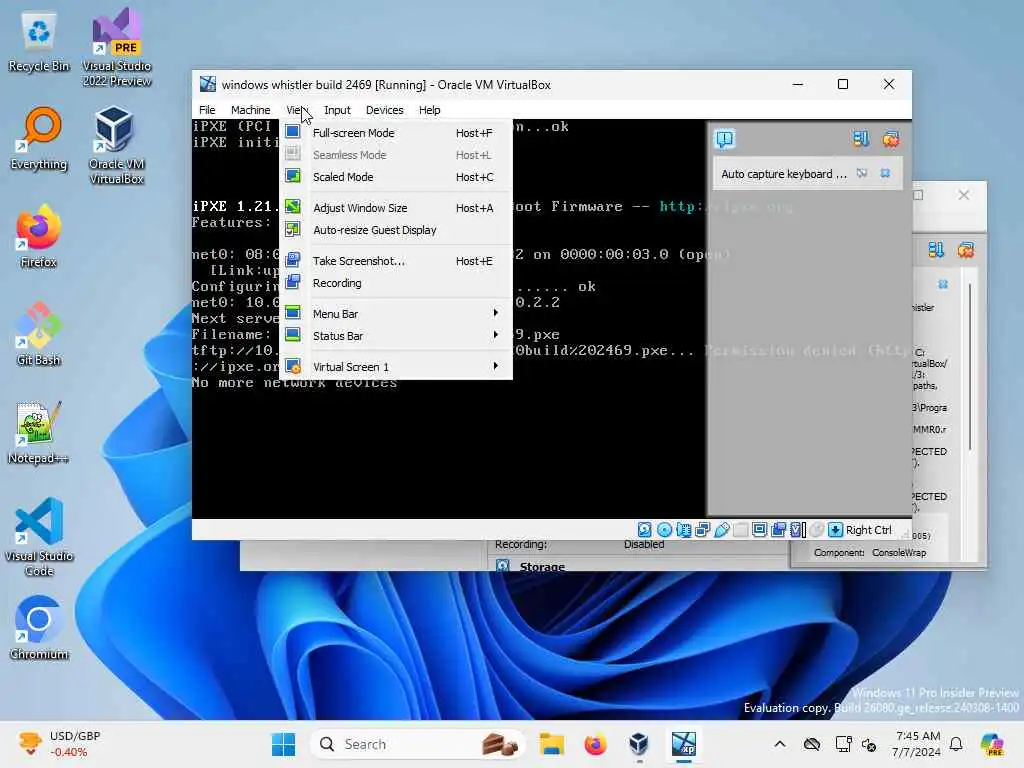Viewport: 1024px width, 768px height.
Task: Click the virtualization features V-chip indicator
Action: point(797,530)
